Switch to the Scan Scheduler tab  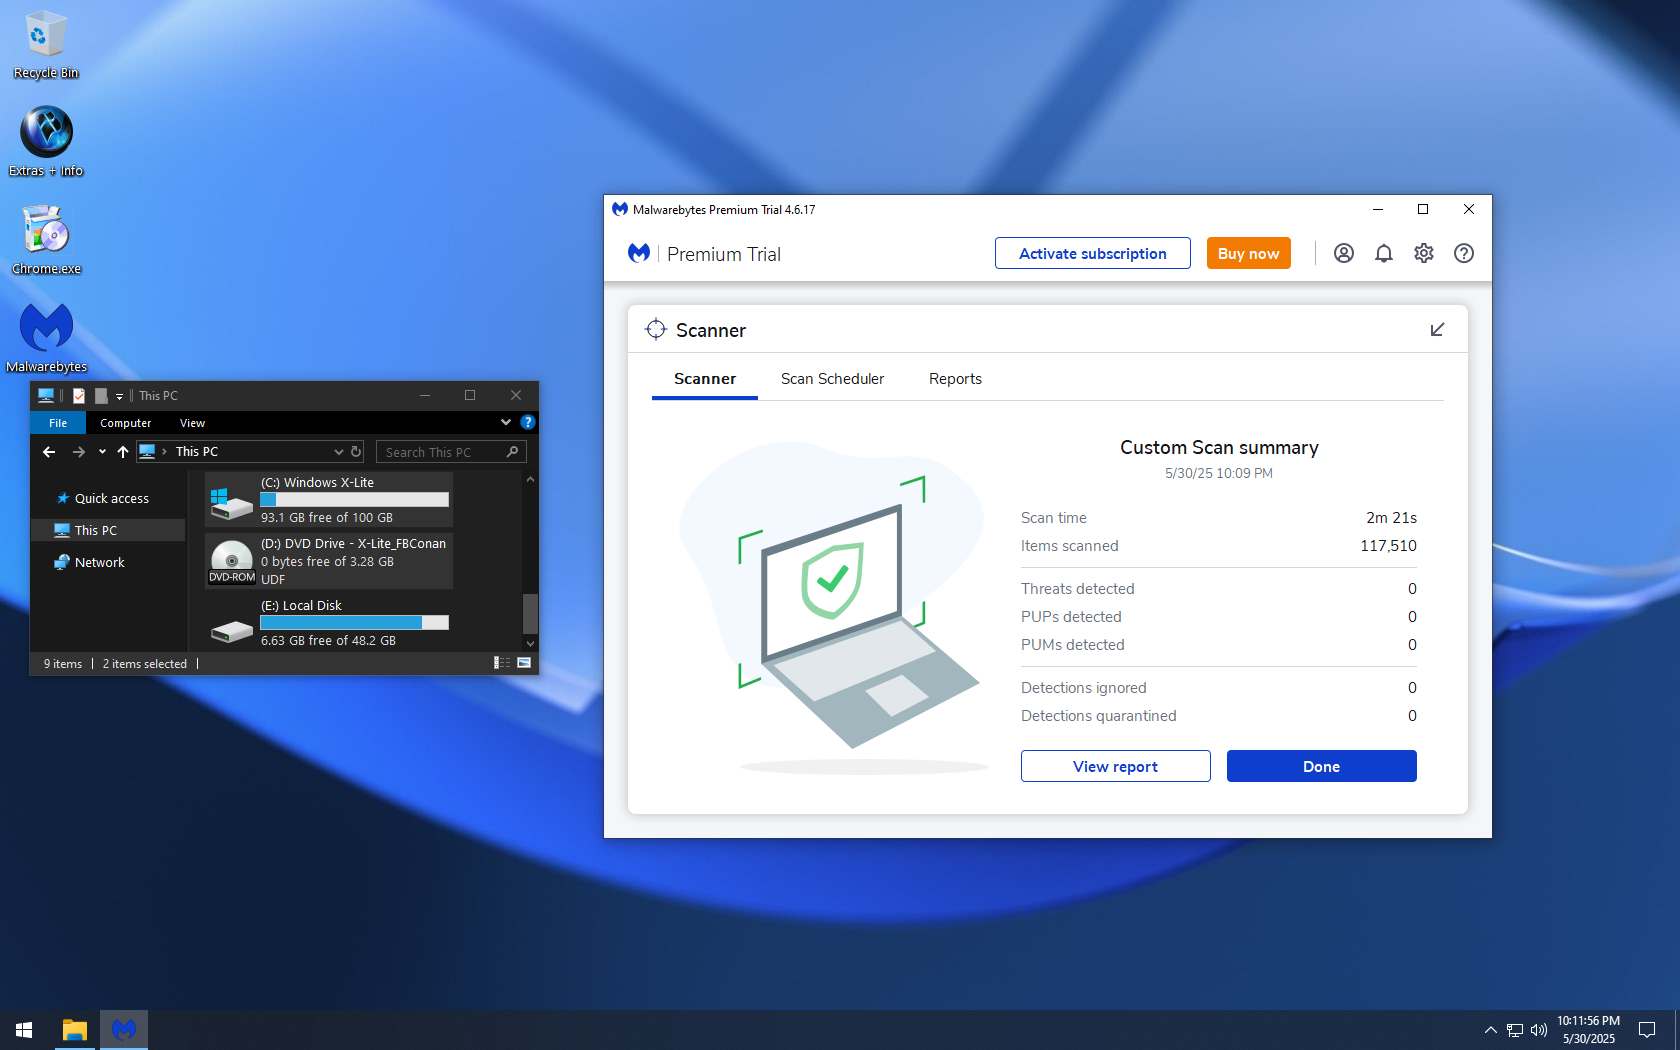(832, 379)
